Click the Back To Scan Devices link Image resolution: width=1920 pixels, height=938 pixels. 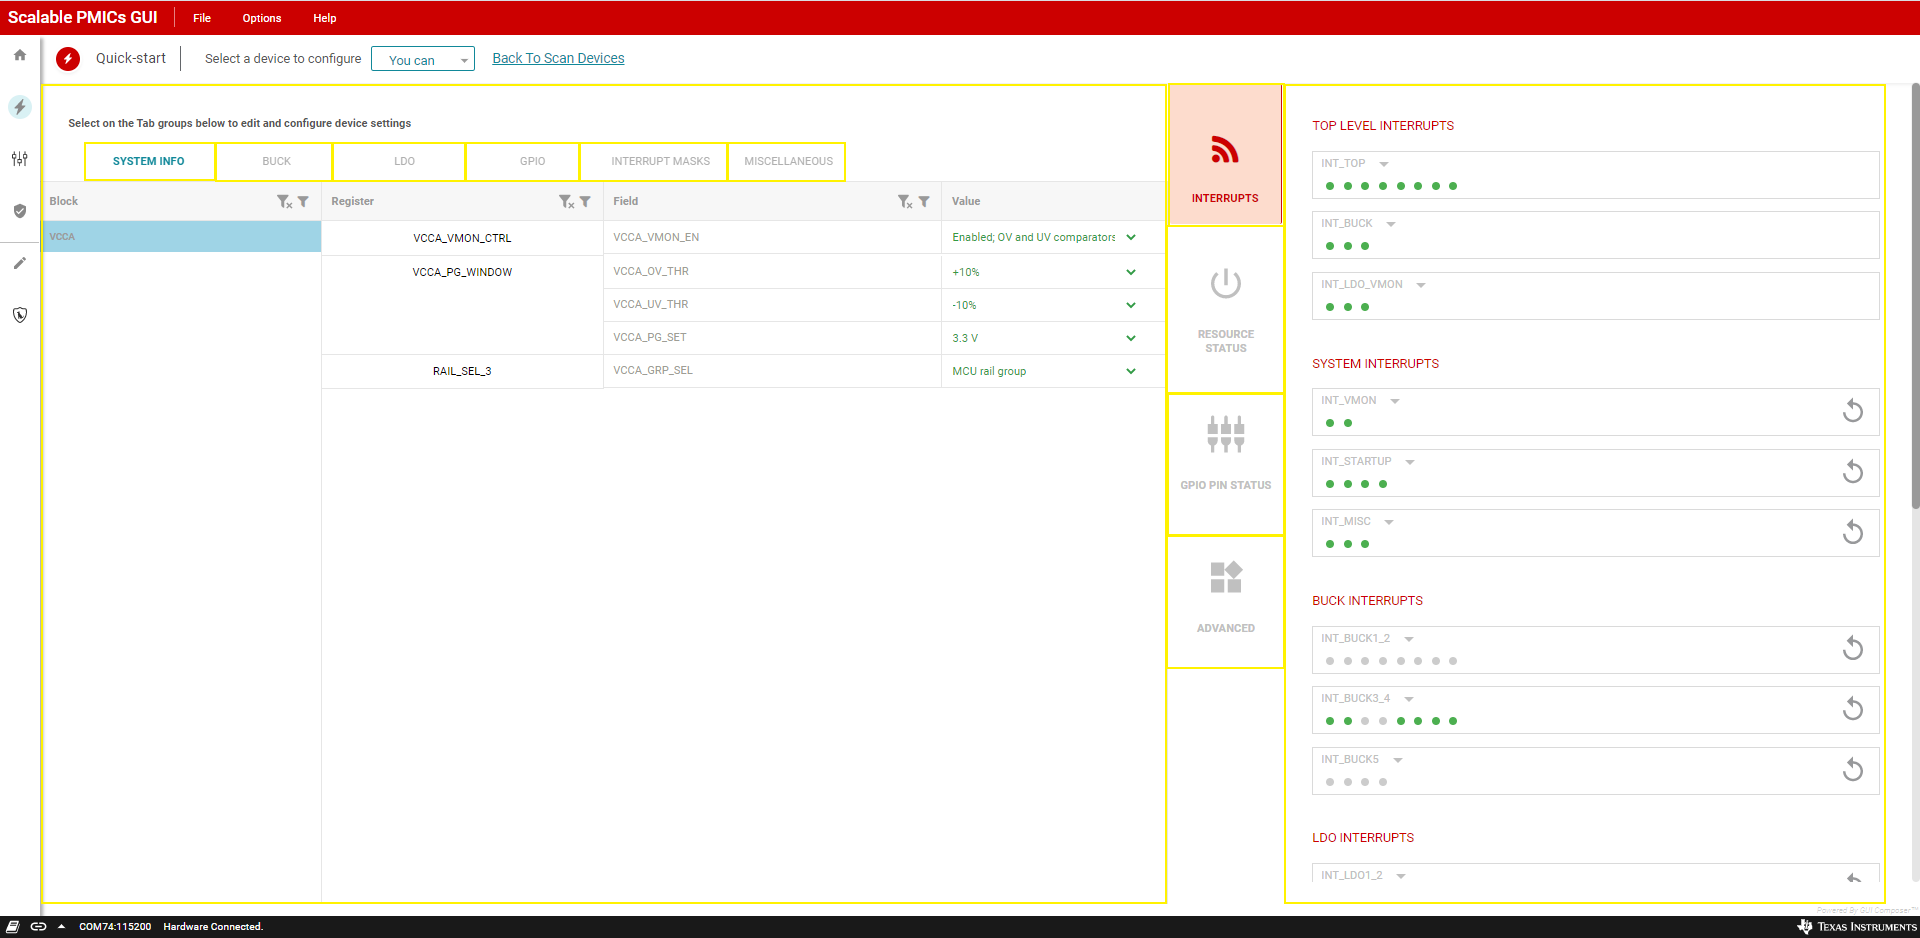[558, 58]
